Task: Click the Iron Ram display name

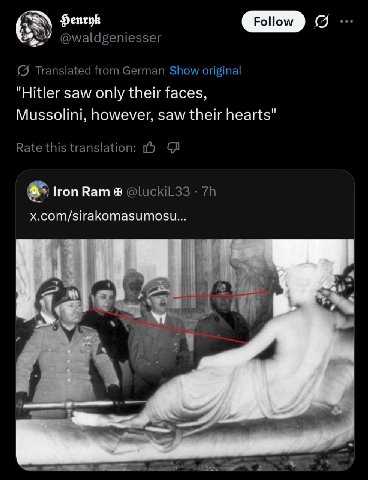Action: (82, 192)
